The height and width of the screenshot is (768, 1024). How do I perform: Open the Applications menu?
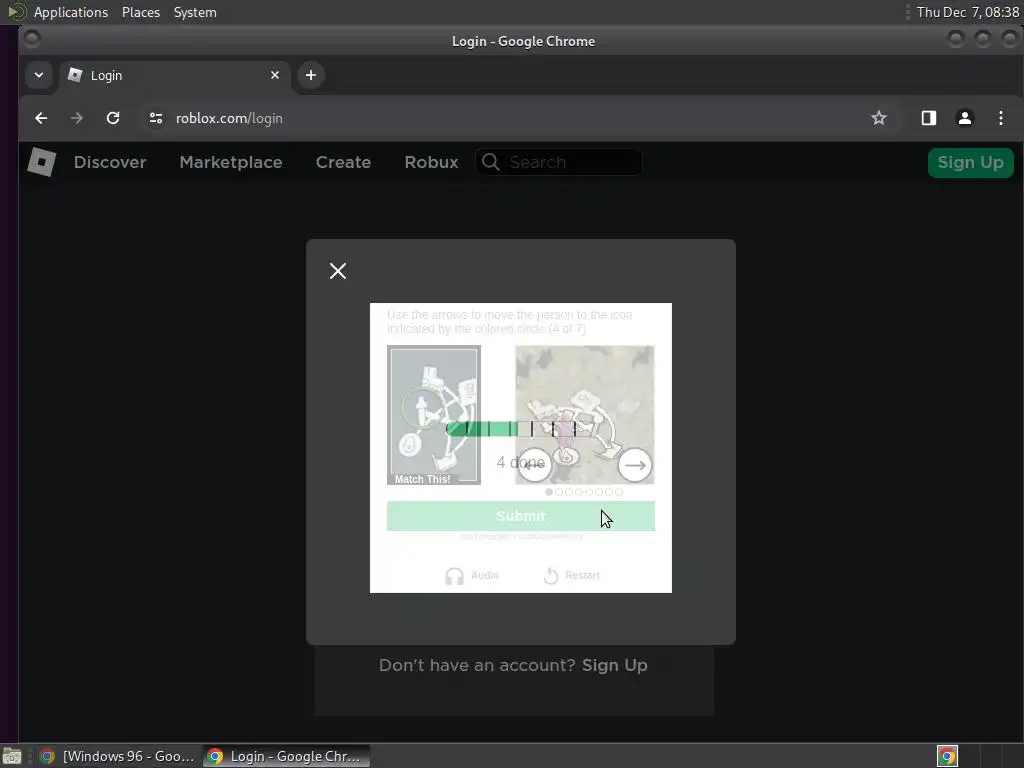click(x=71, y=12)
